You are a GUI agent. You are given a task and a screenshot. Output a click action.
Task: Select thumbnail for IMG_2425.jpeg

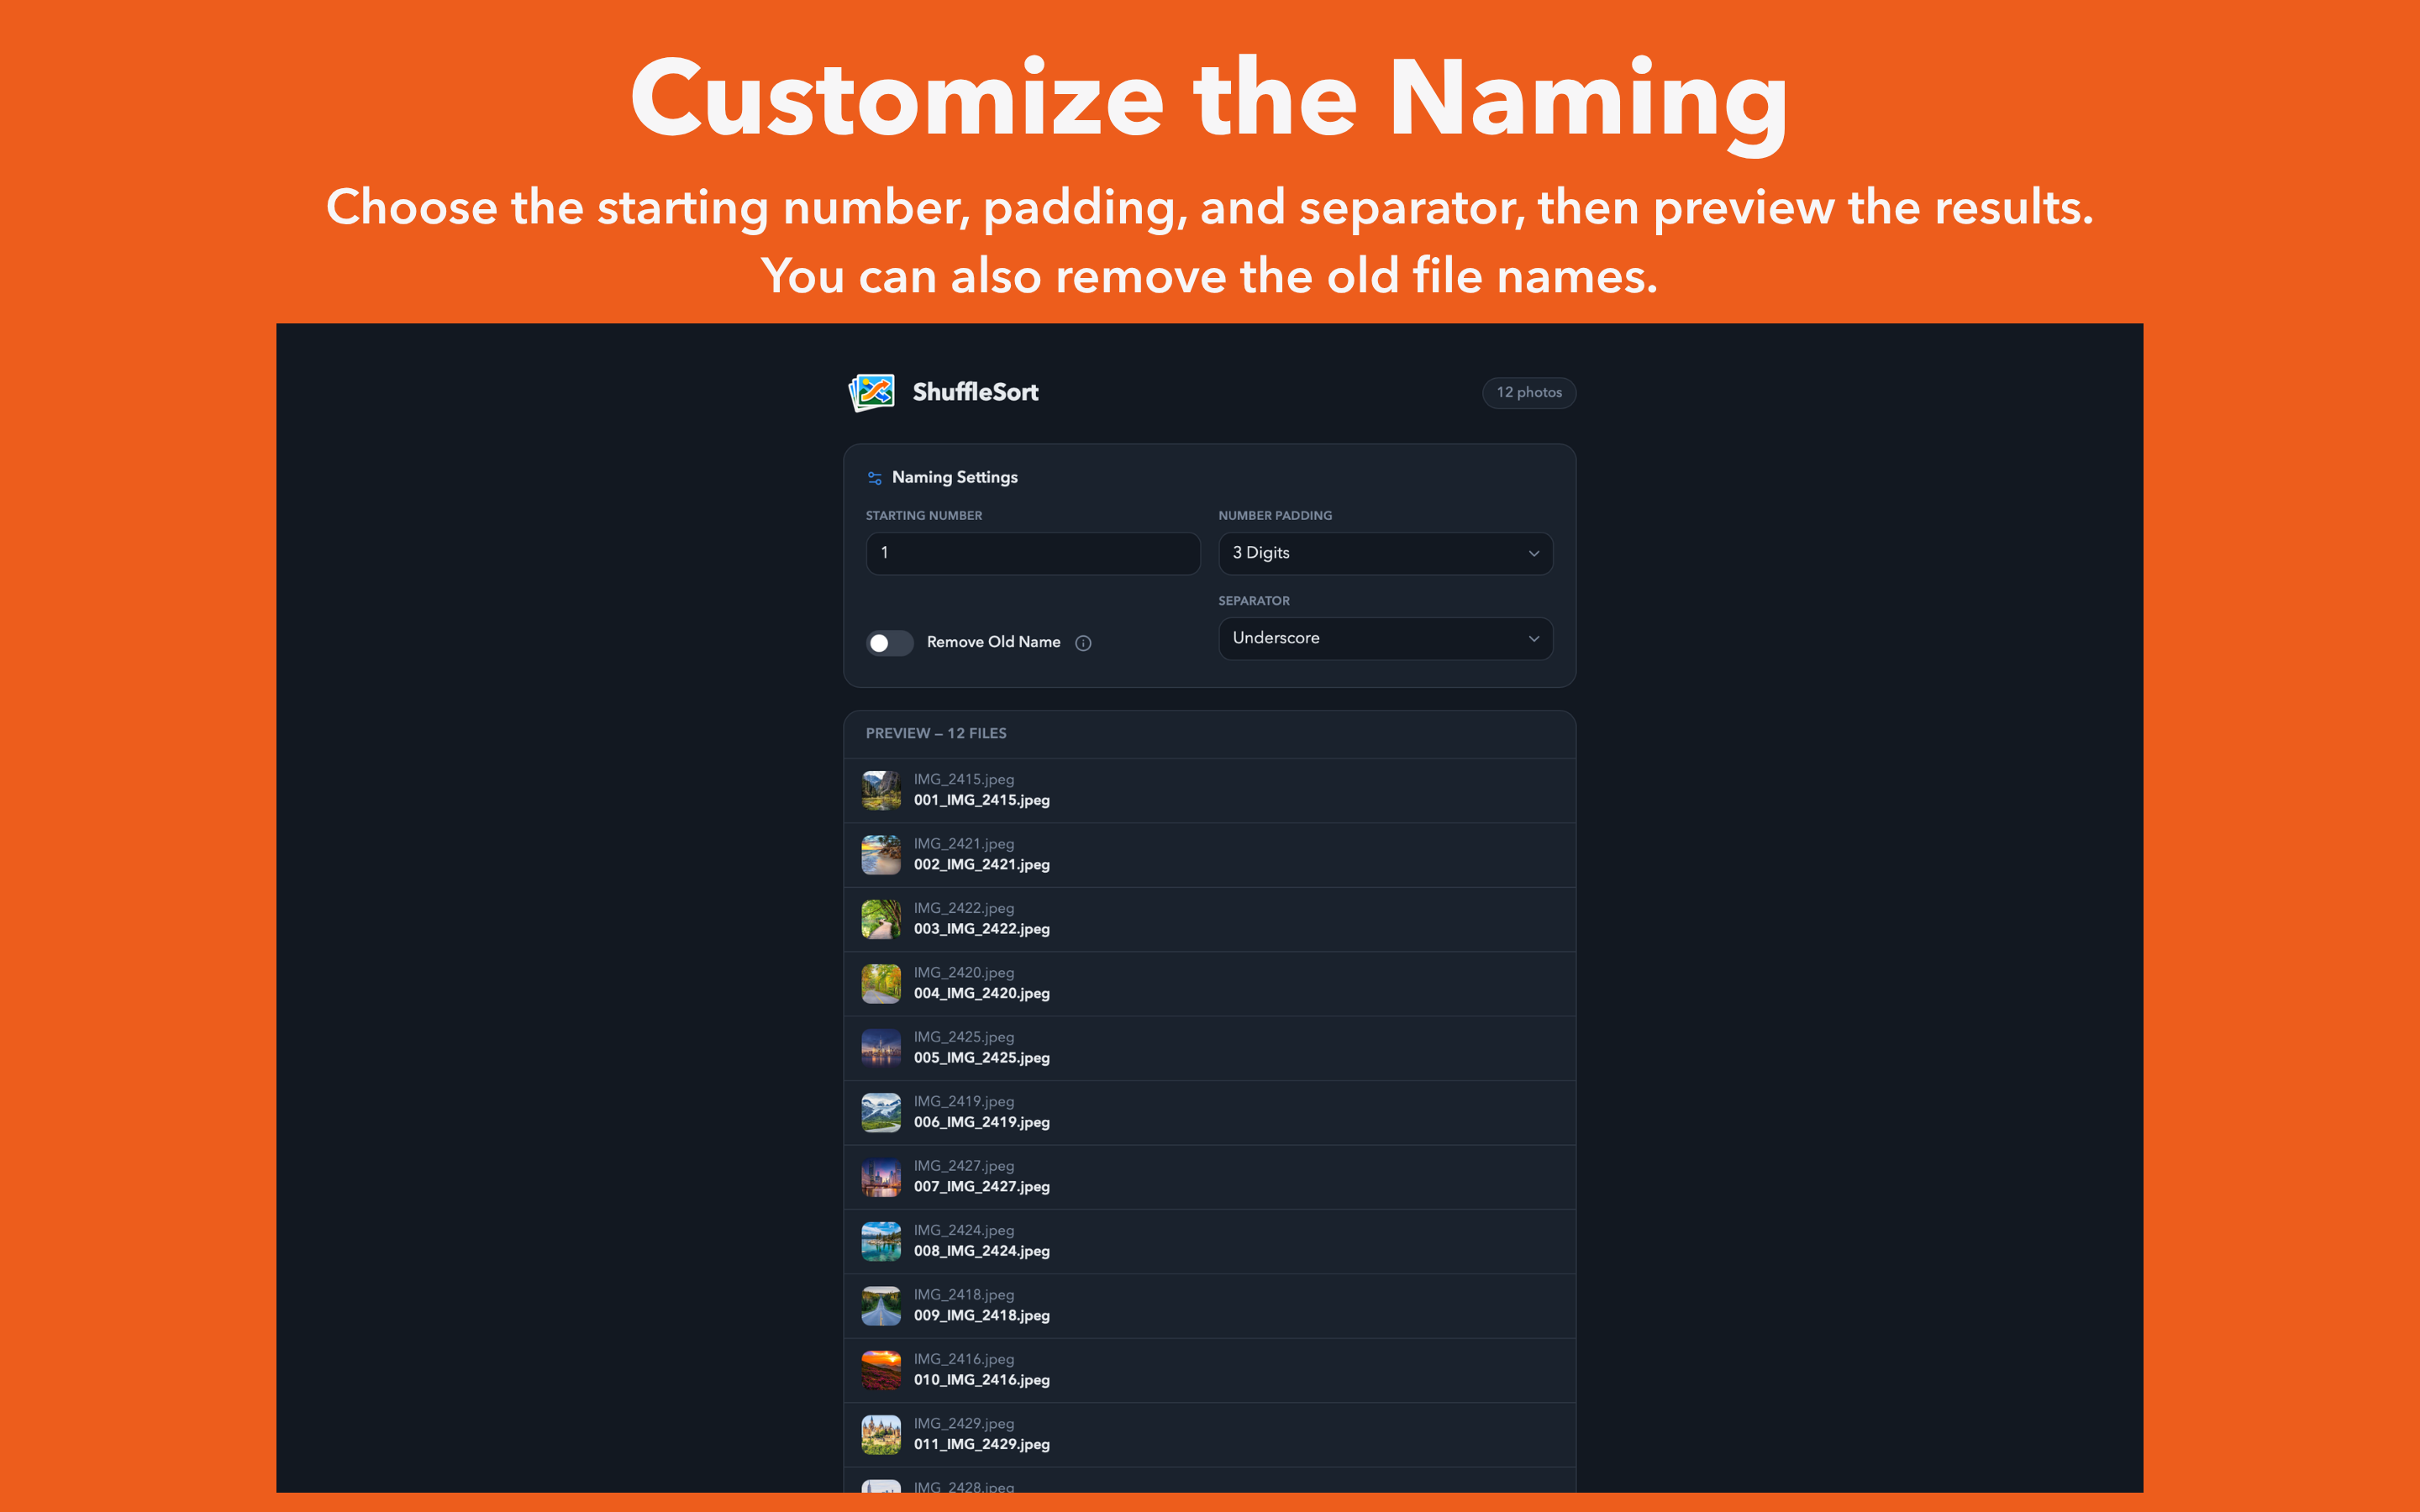[881, 1048]
